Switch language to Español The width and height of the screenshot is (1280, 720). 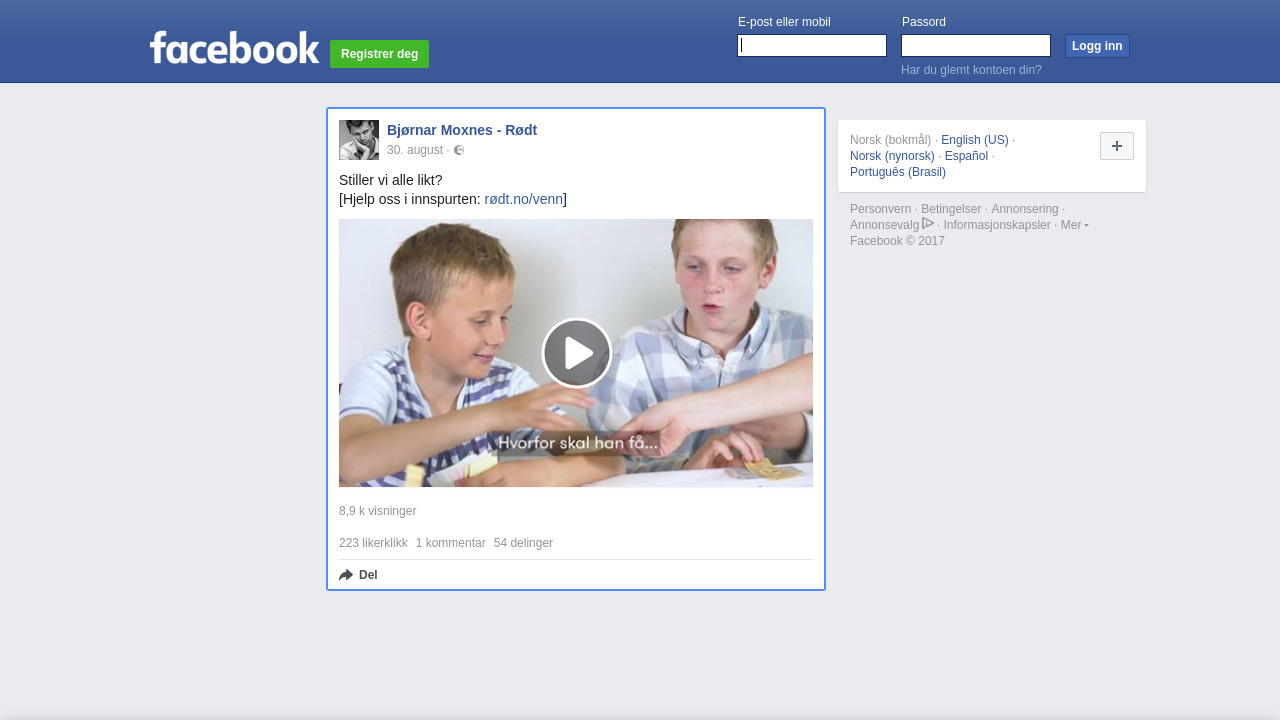click(x=966, y=156)
